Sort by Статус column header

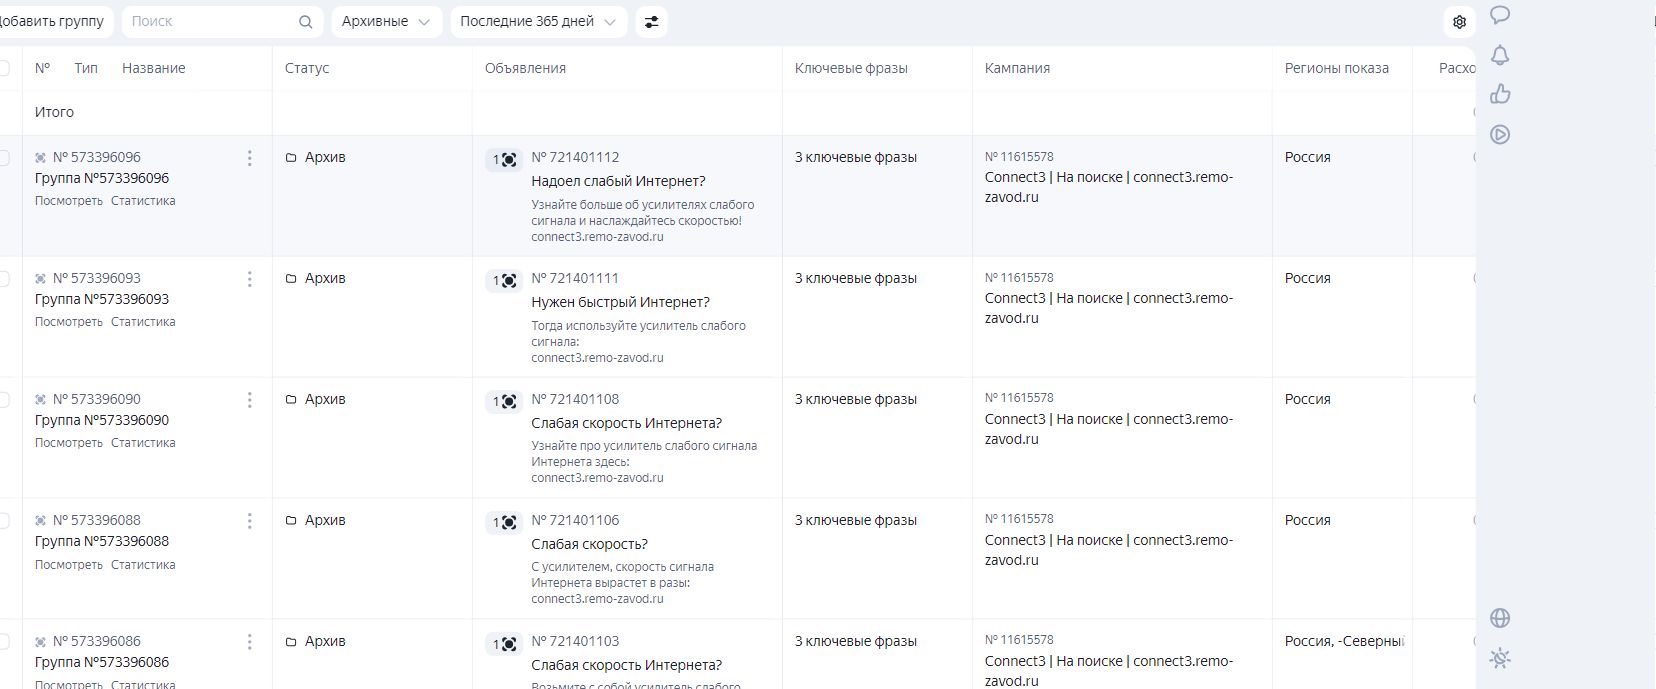(x=307, y=68)
